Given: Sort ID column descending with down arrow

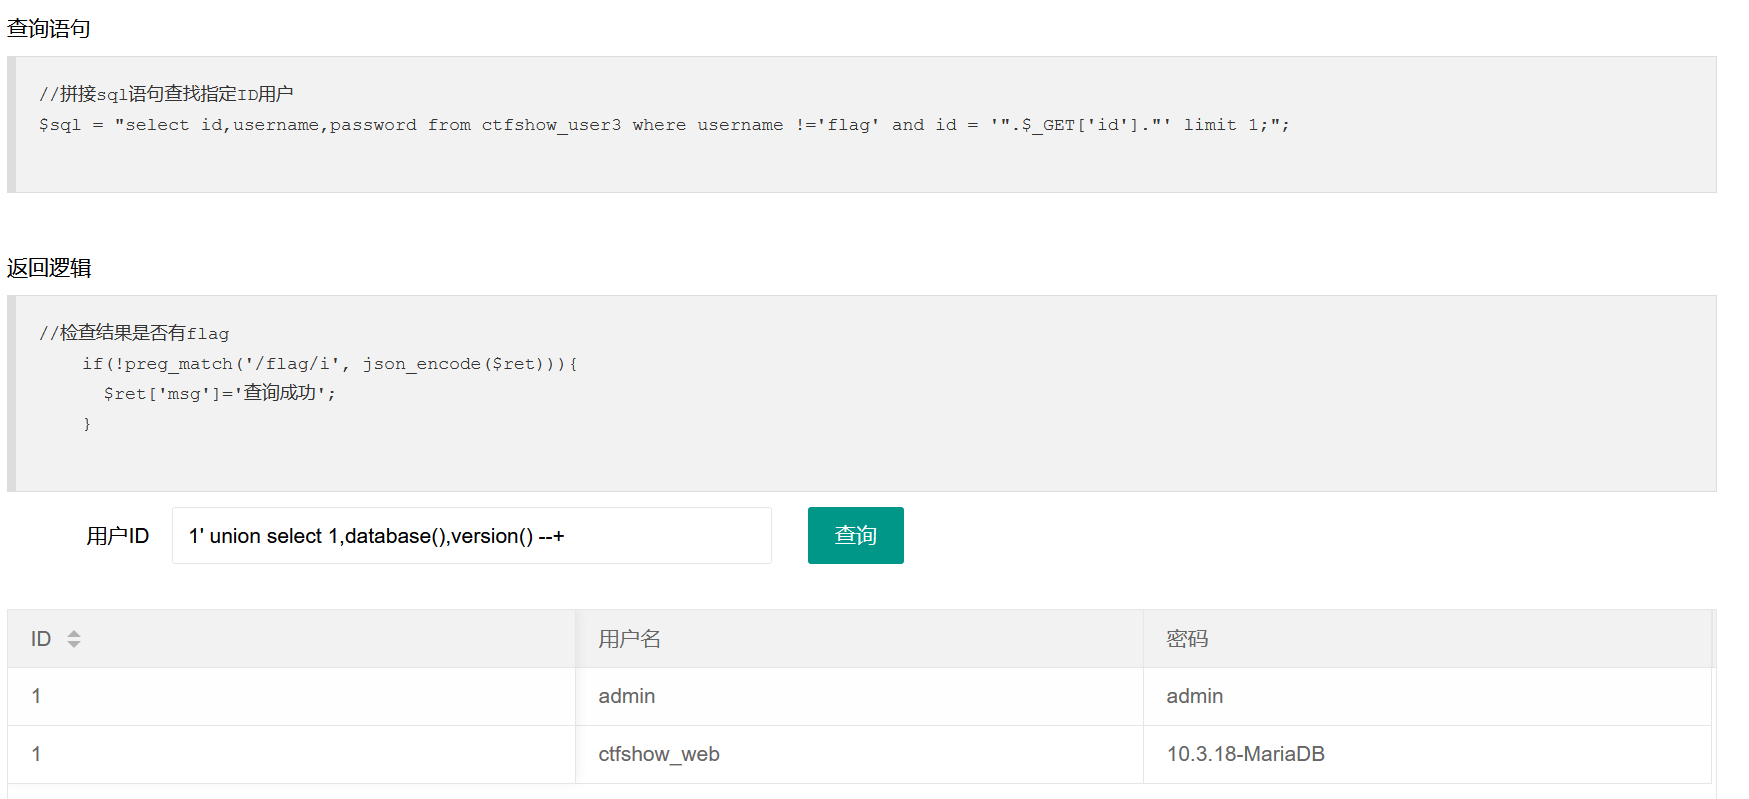Looking at the screenshot, I should tap(74, 644).
